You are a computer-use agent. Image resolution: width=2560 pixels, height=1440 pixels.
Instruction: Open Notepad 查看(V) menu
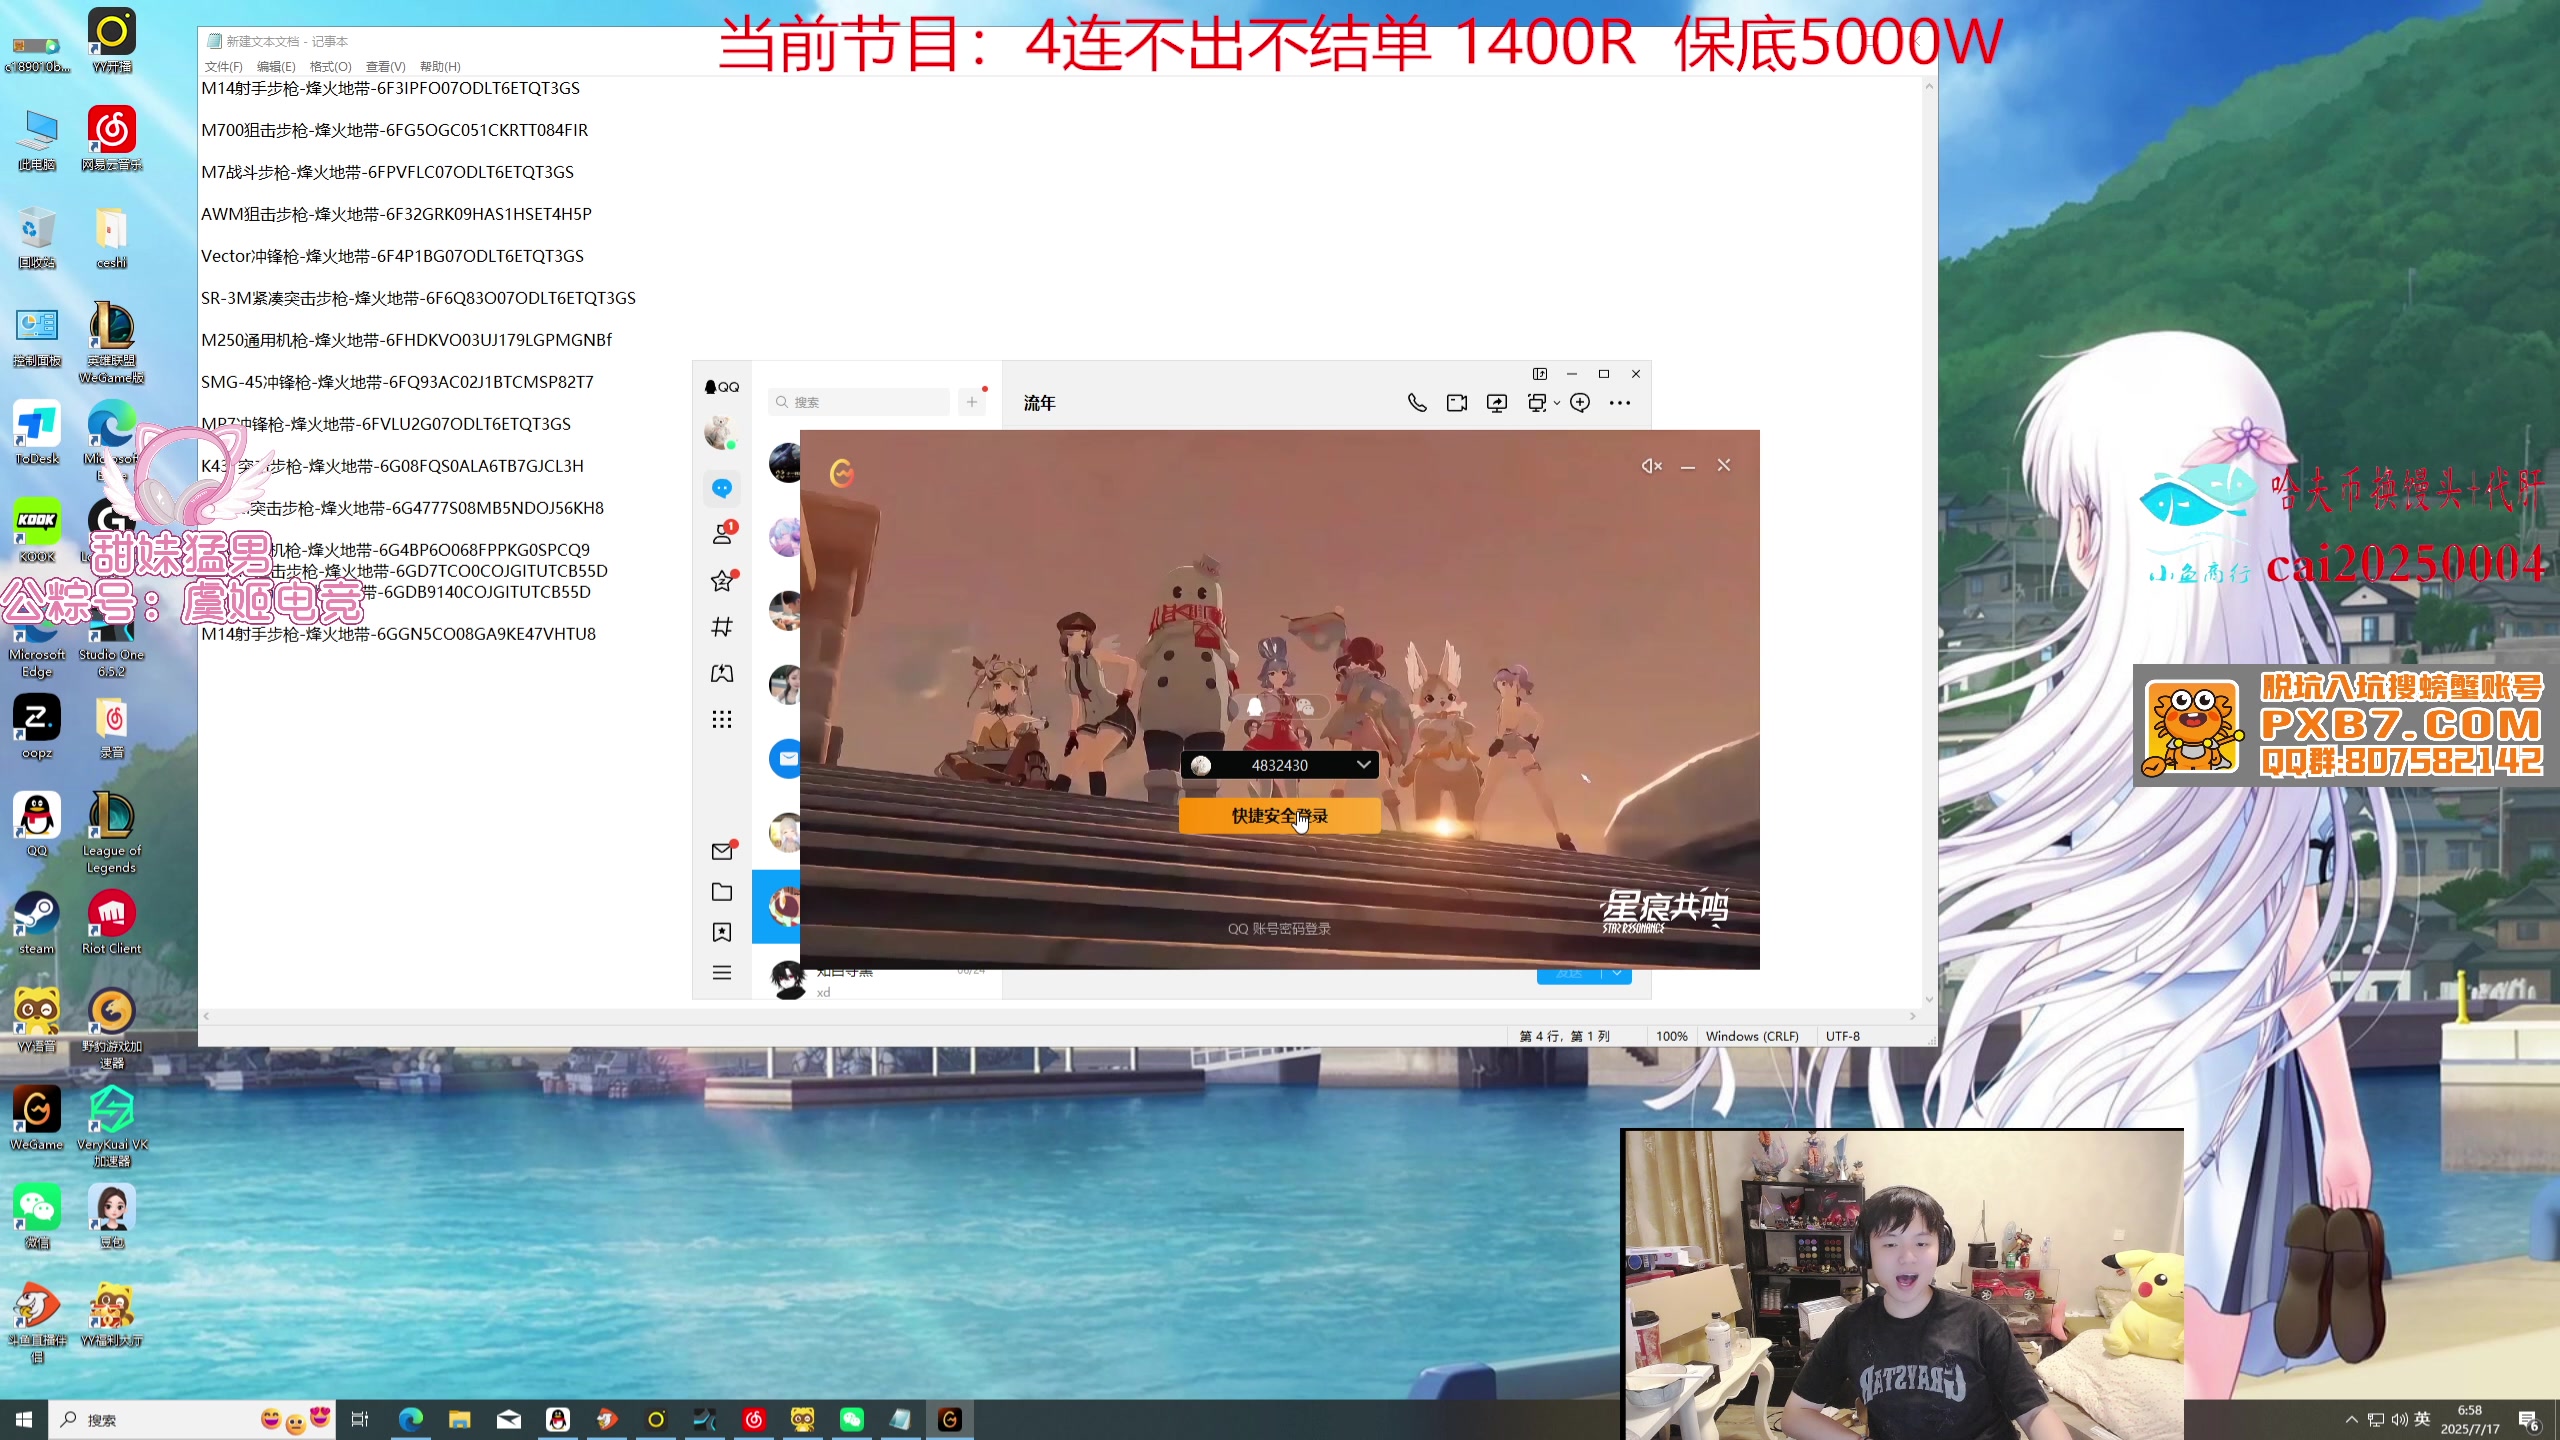(386, 66)
